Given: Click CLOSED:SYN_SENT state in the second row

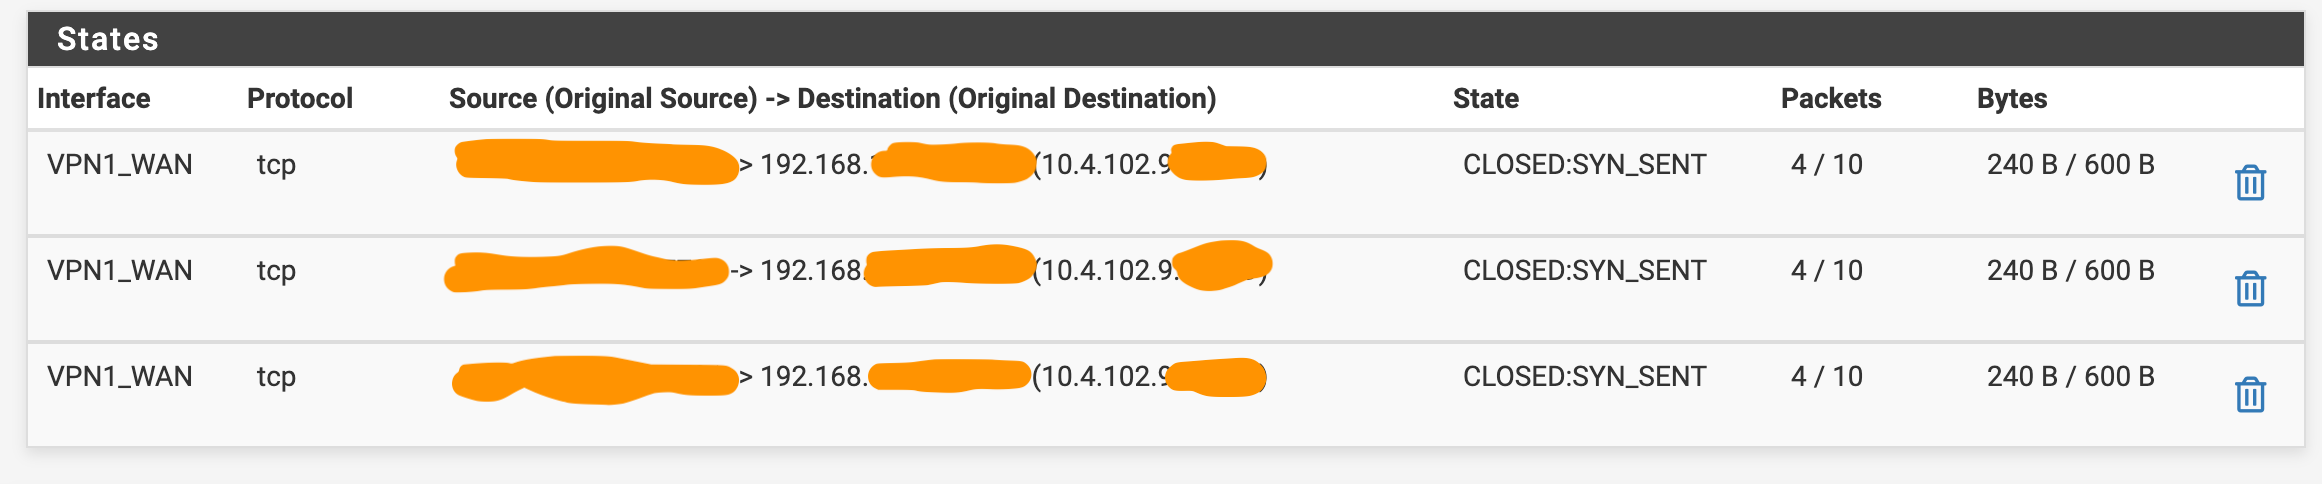Looking at the screenshot, I should point(1585,270).
